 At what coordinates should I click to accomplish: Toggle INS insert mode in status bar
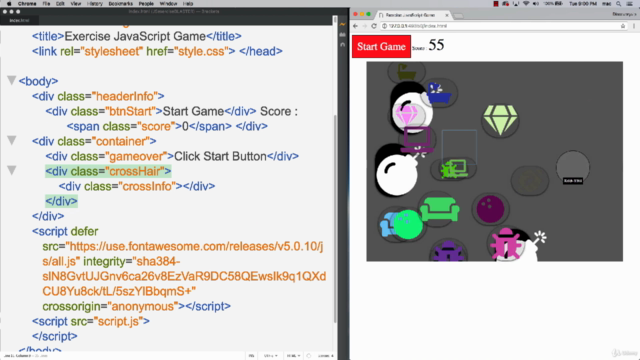click(251, 356)
